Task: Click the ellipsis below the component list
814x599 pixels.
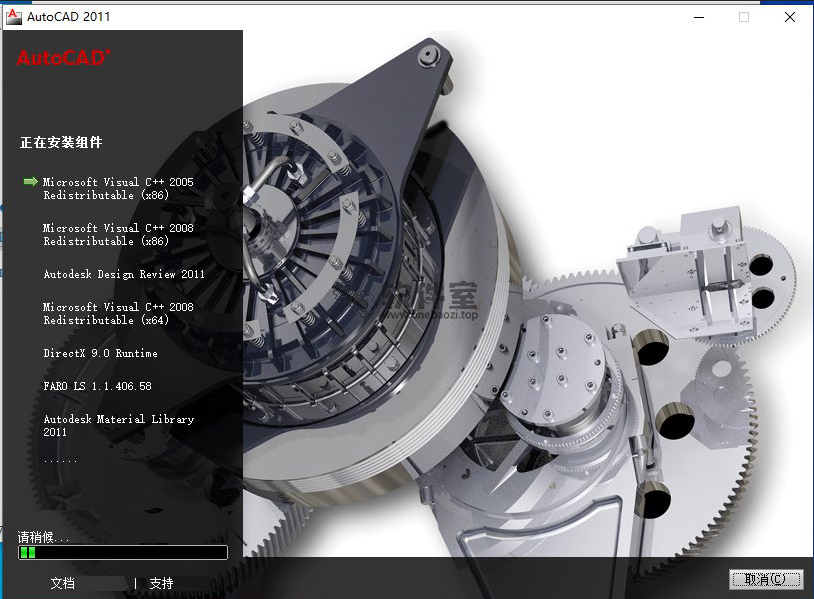Action: [60, 460]
